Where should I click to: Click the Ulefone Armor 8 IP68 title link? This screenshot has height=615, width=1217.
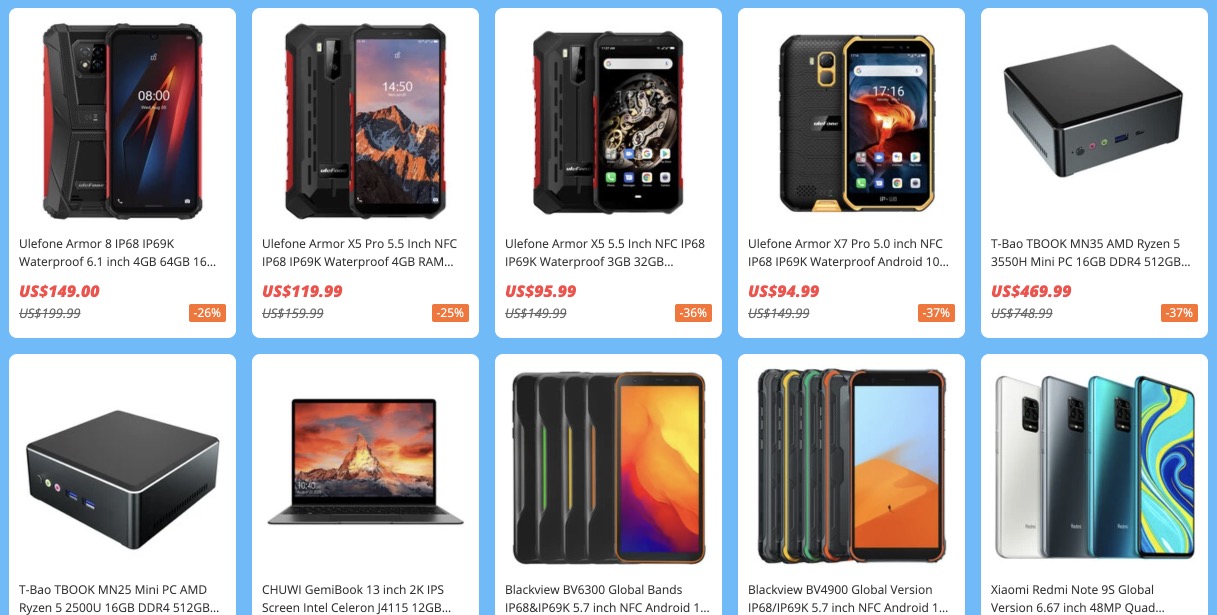118,253
